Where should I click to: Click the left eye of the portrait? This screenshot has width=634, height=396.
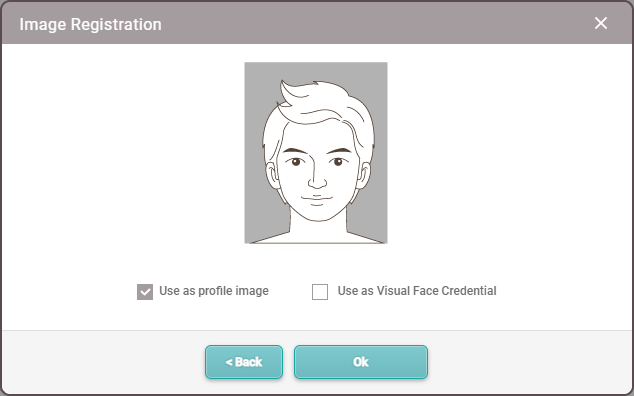pyautogui.click(x=296, y=162)
